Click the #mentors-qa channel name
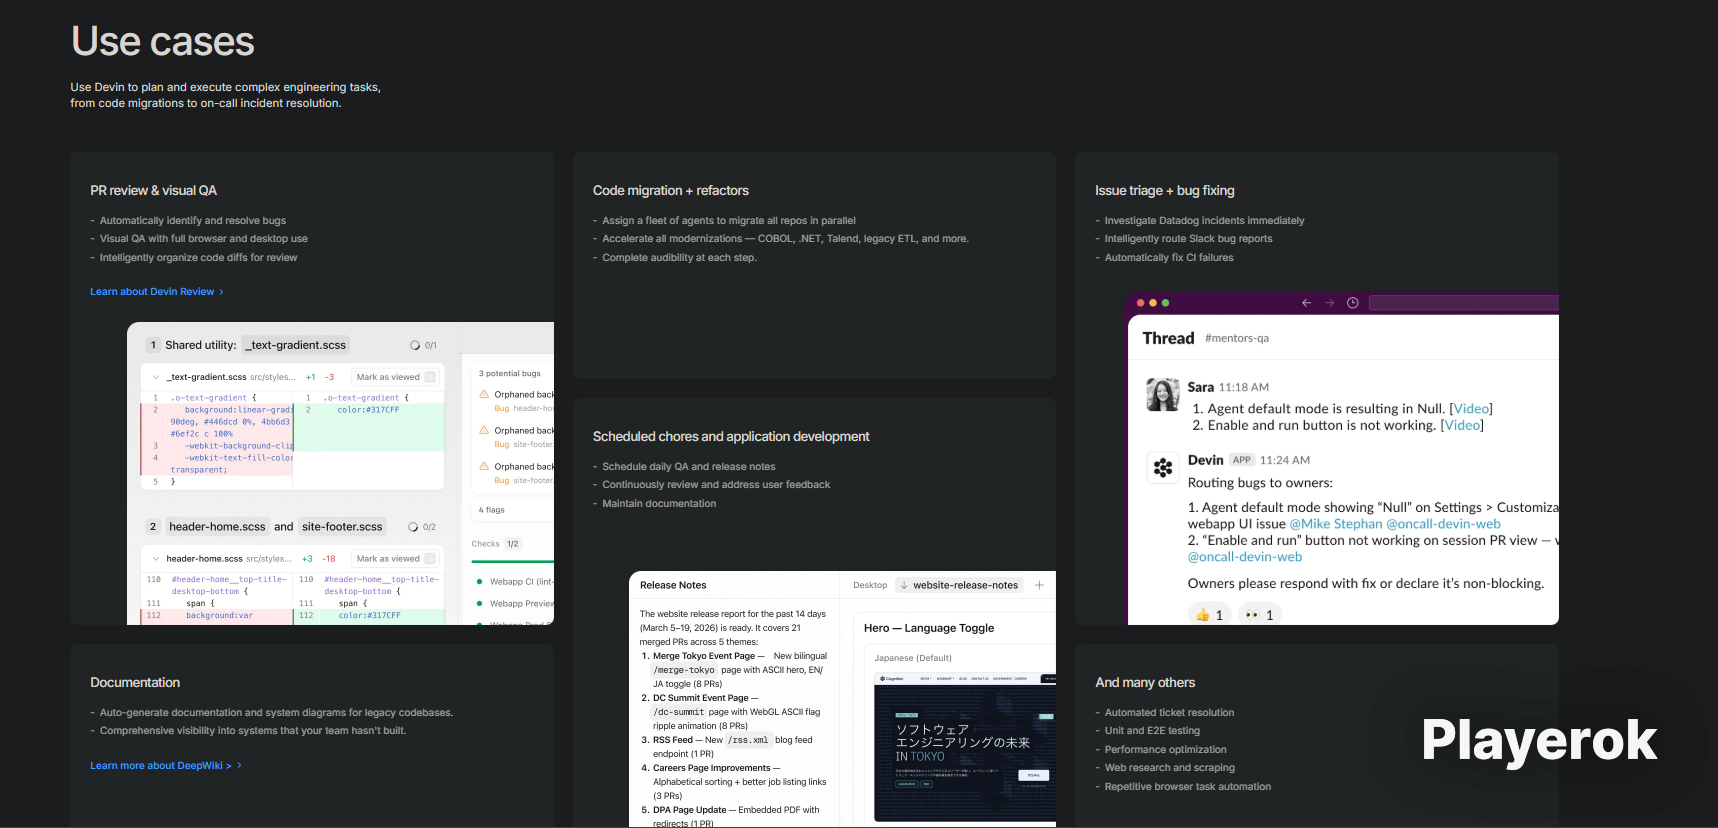The image size is (1718, 828). (x=1237, y=338)
